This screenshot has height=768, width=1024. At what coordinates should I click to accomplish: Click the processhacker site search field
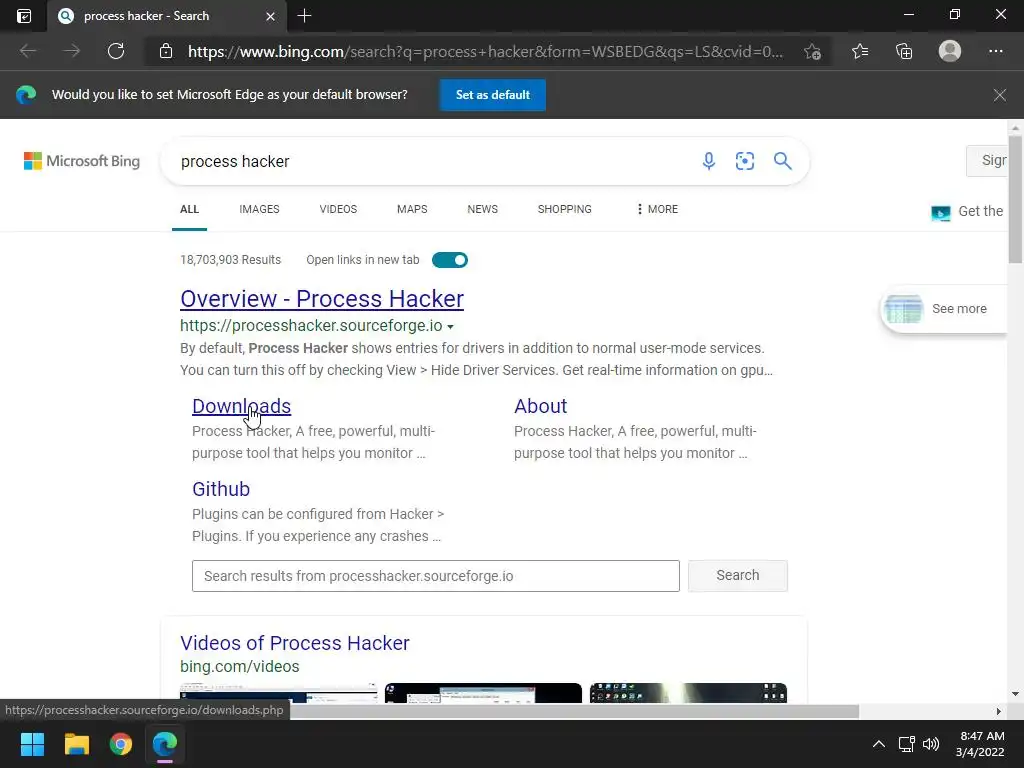(x=436, y=576)
